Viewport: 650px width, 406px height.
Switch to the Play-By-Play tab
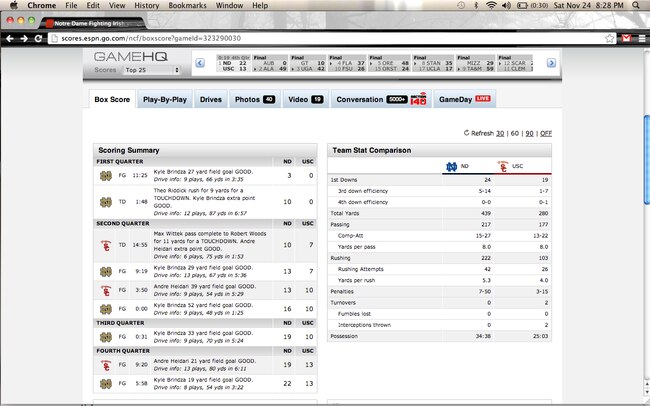(165, 100)
